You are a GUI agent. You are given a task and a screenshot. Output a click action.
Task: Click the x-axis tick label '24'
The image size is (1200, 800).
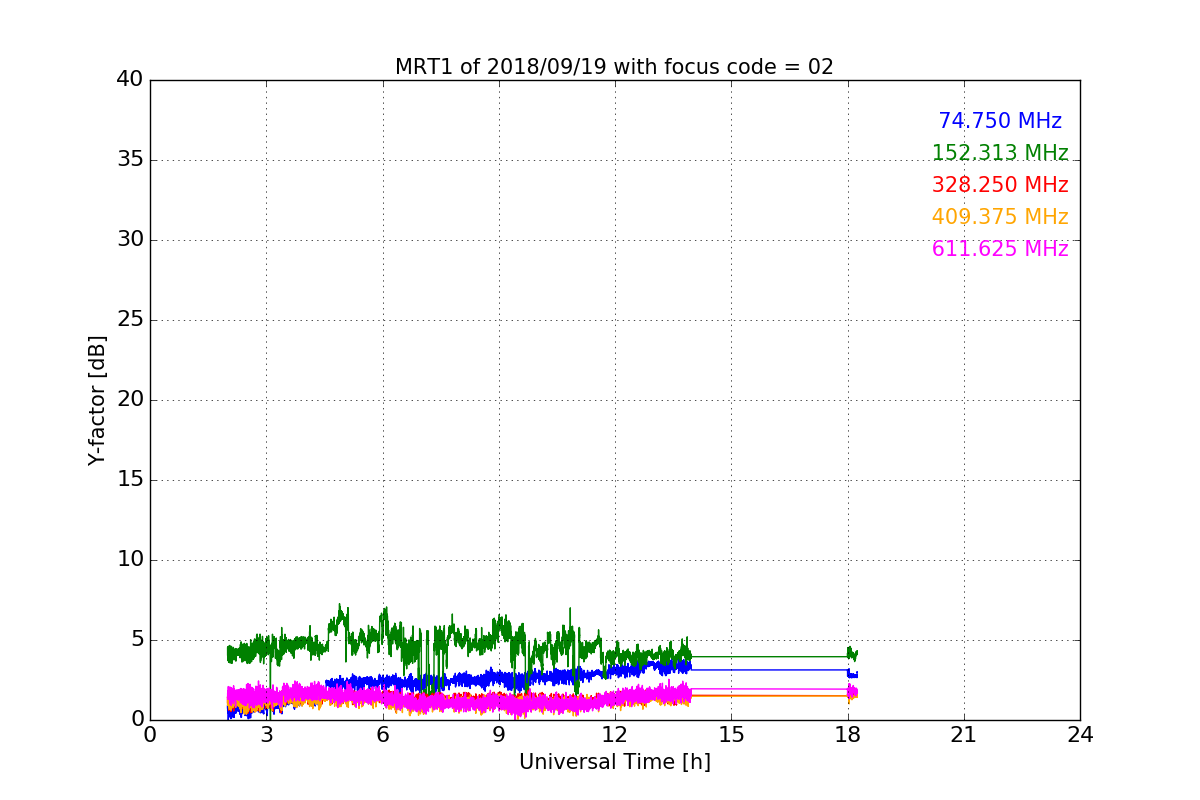(1080, 735)
